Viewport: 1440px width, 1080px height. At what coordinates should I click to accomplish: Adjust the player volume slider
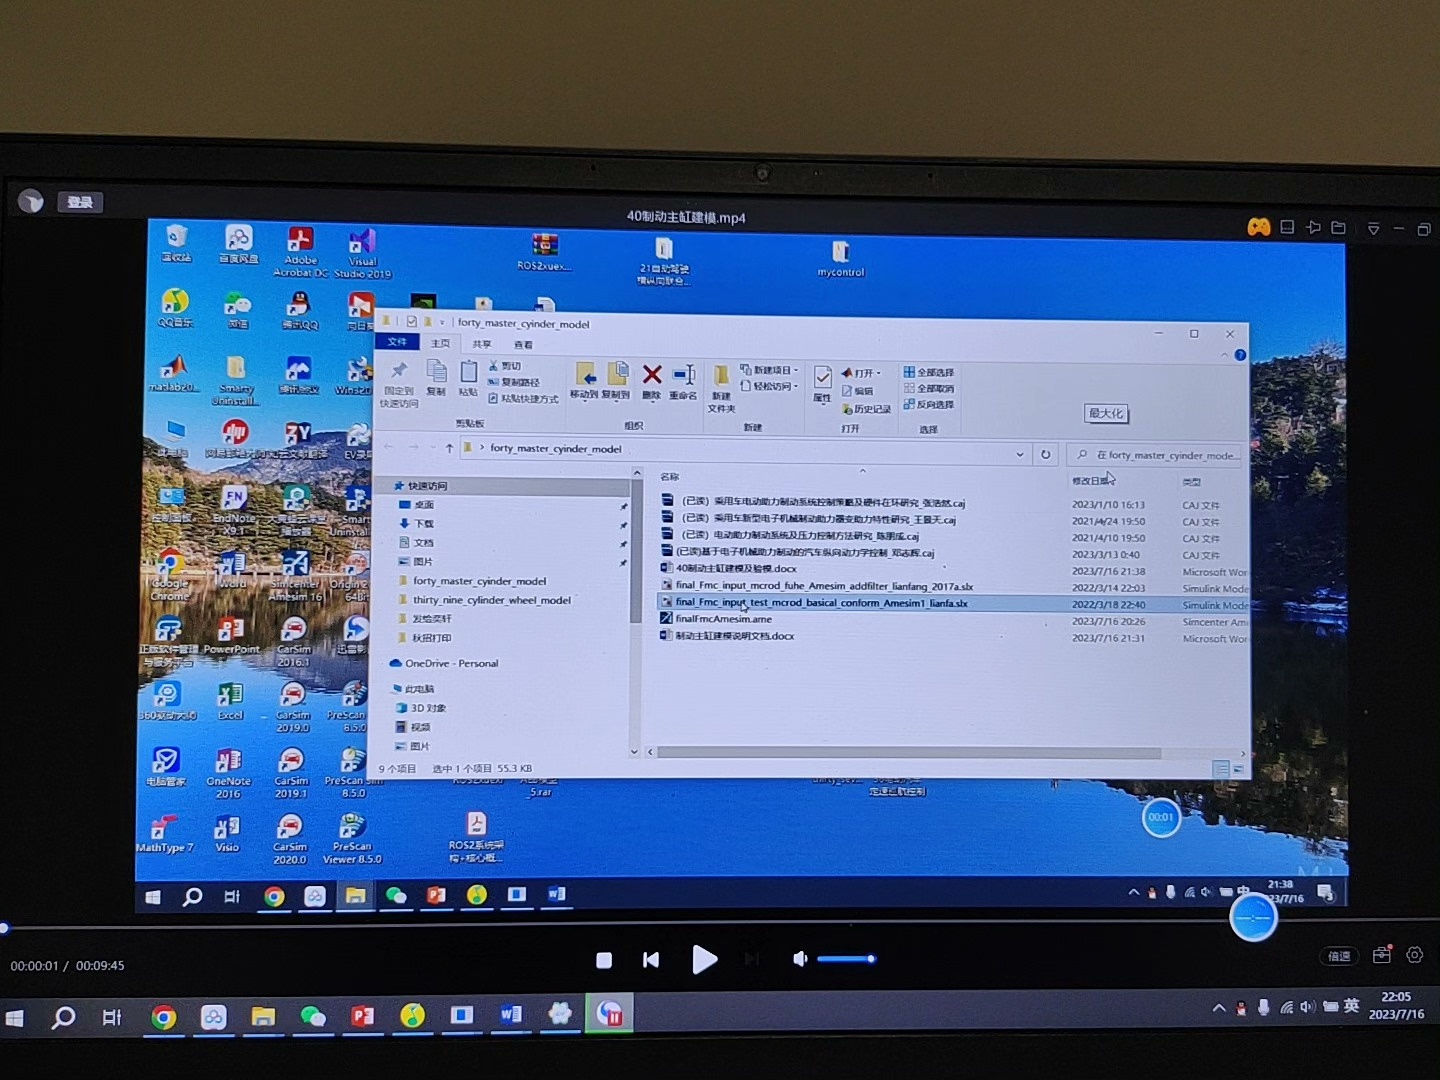pos(847,959)
